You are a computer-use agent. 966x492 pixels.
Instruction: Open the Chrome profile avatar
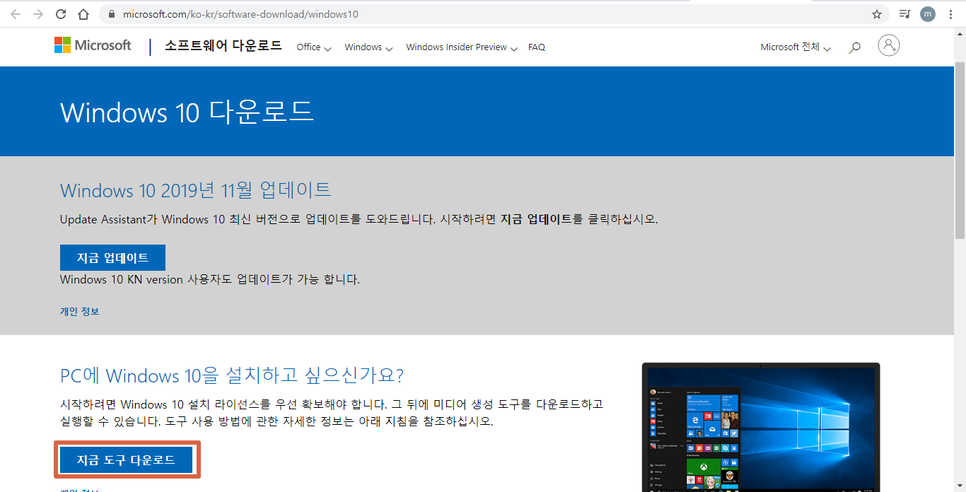[928, 14]
